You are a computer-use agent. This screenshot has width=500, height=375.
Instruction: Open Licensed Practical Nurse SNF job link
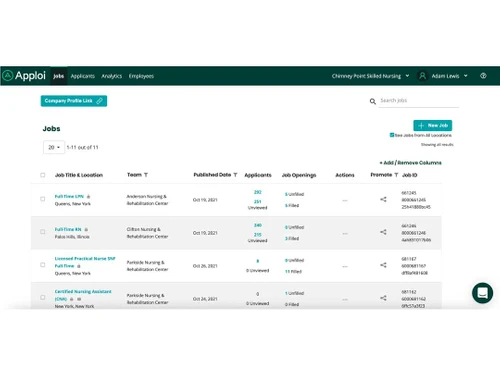pyautogui.click(x=85, y=262)
